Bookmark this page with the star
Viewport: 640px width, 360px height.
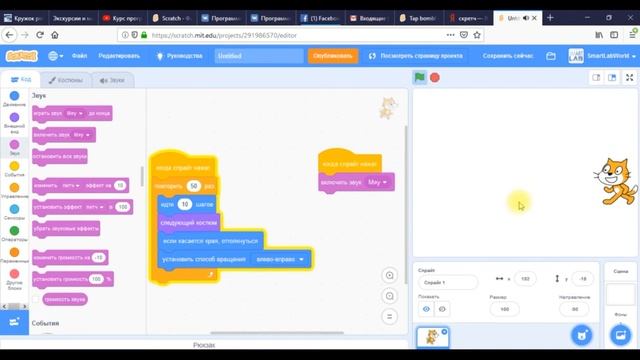[477, 35]
